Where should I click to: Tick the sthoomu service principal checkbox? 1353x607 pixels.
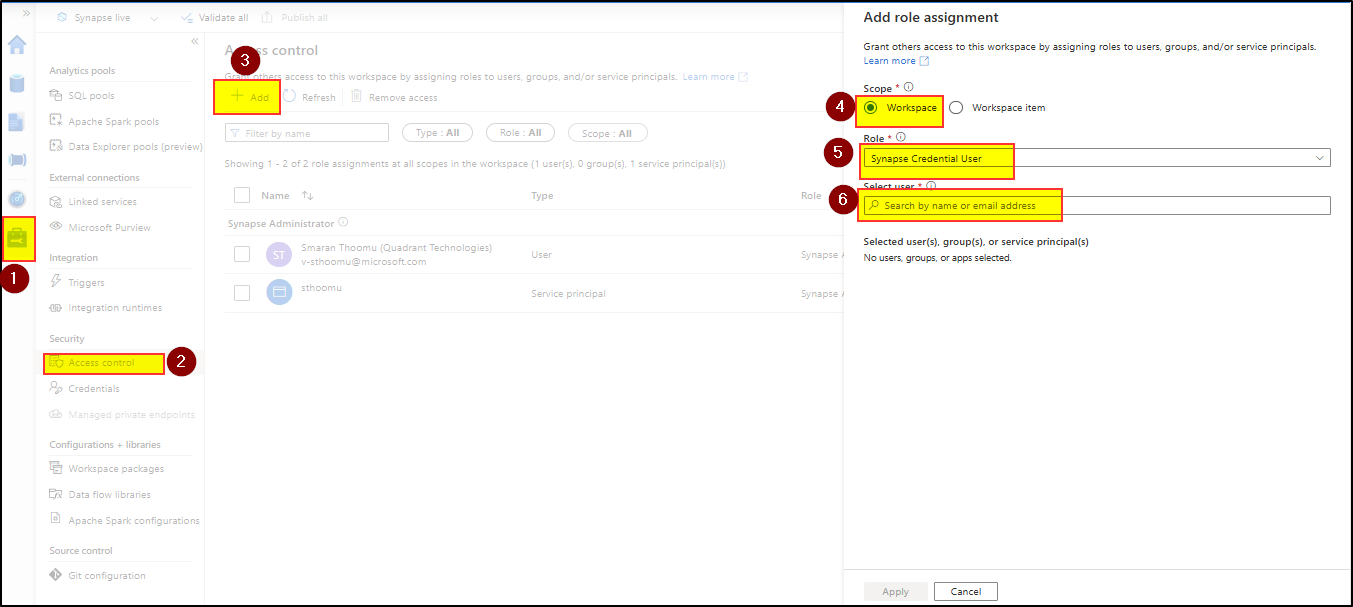pos(241,293)
